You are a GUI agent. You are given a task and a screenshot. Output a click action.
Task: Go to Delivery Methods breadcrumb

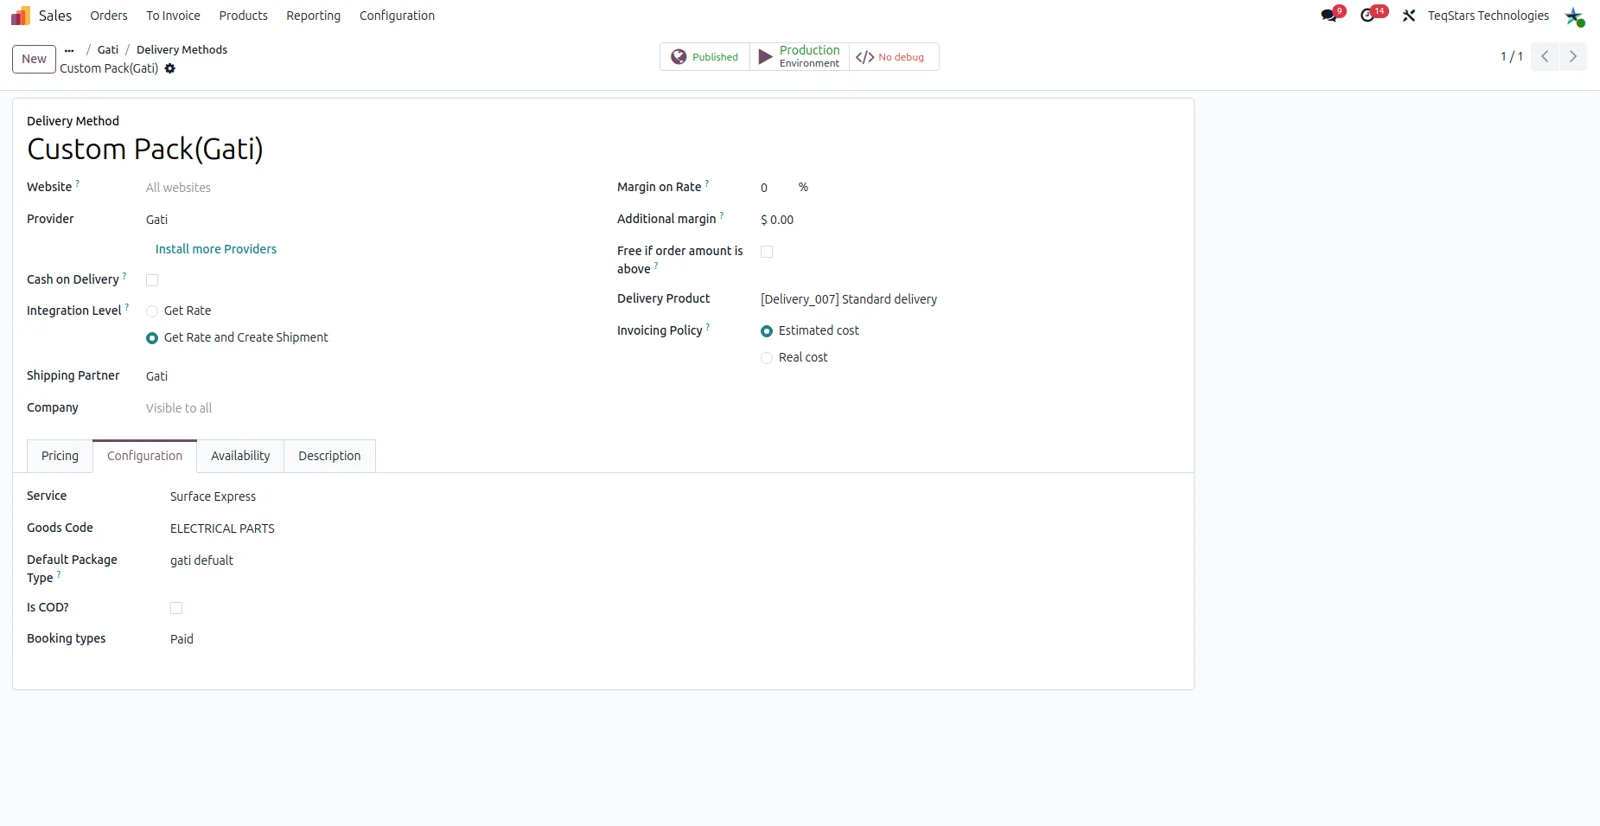(182, 50)
